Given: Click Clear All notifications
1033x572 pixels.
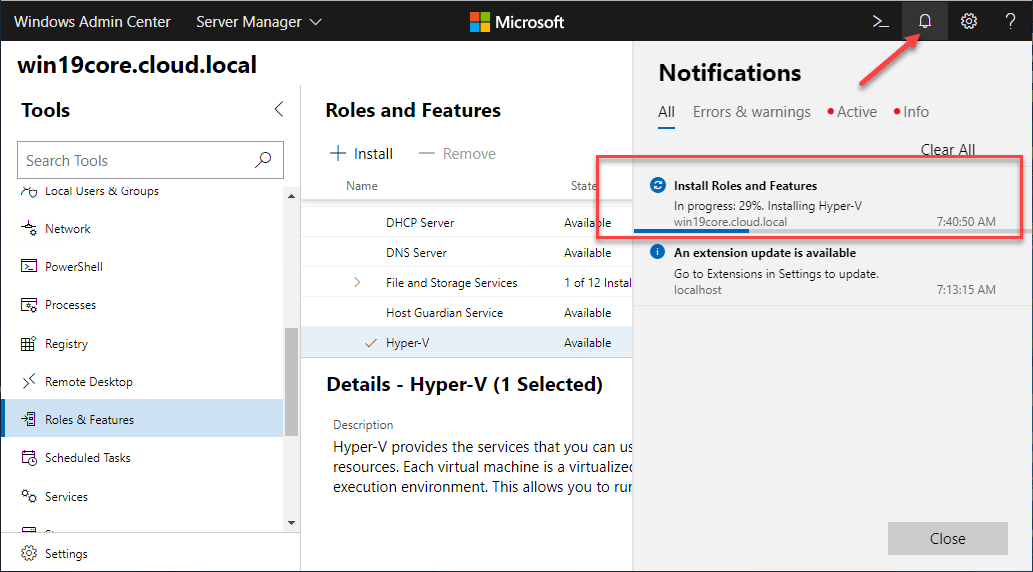Looking at the screenshot, I should (x=947, y=150).
